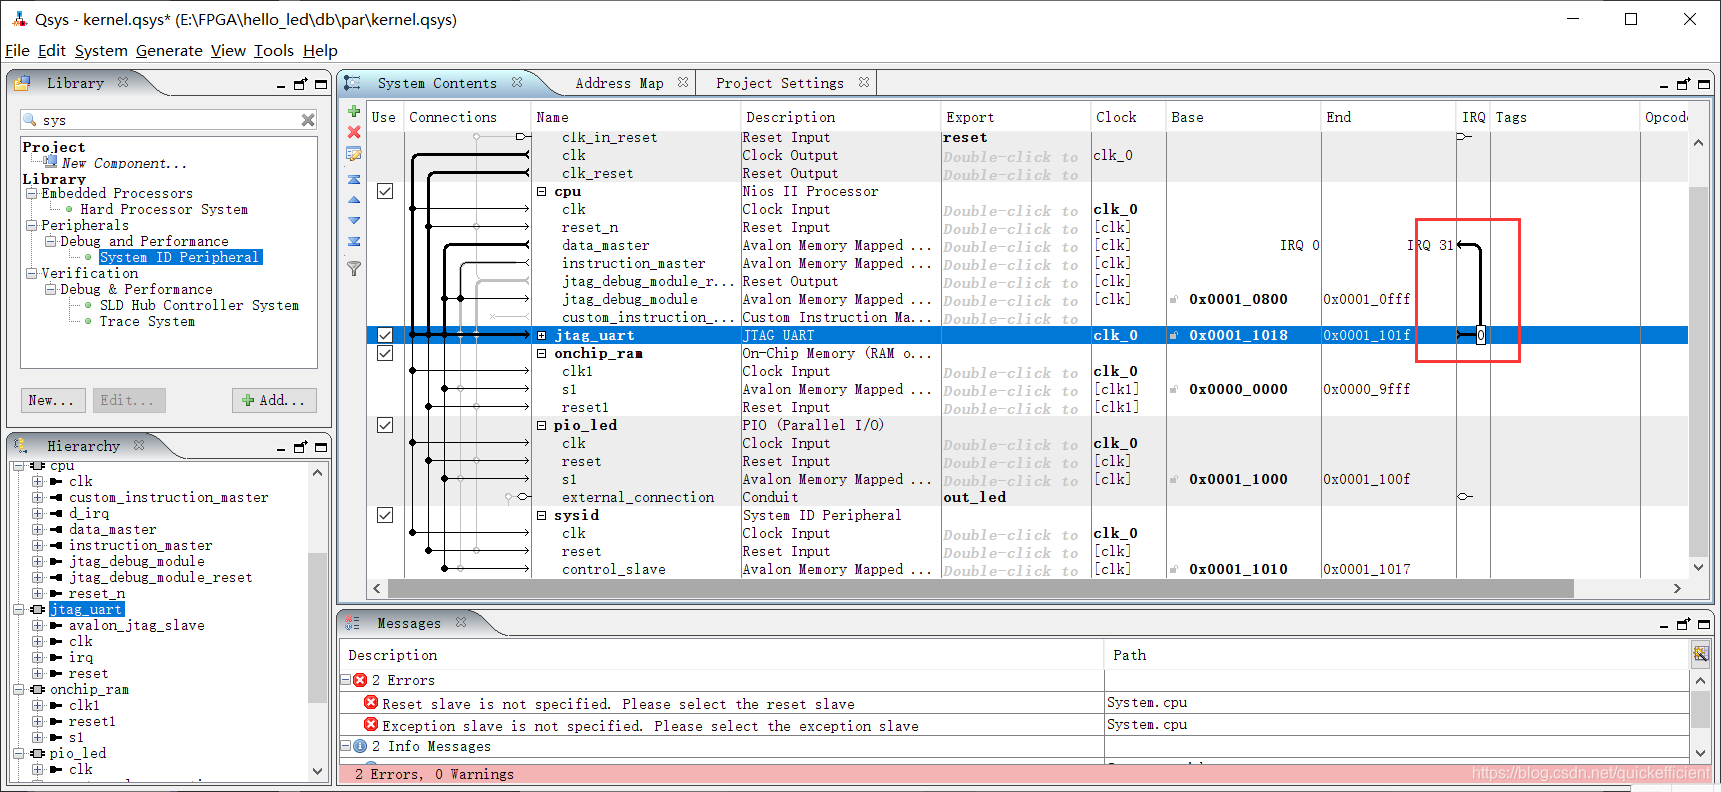Collapse the 2 Errors message group
Viewport: 1721px width, 792px height.
346,680
